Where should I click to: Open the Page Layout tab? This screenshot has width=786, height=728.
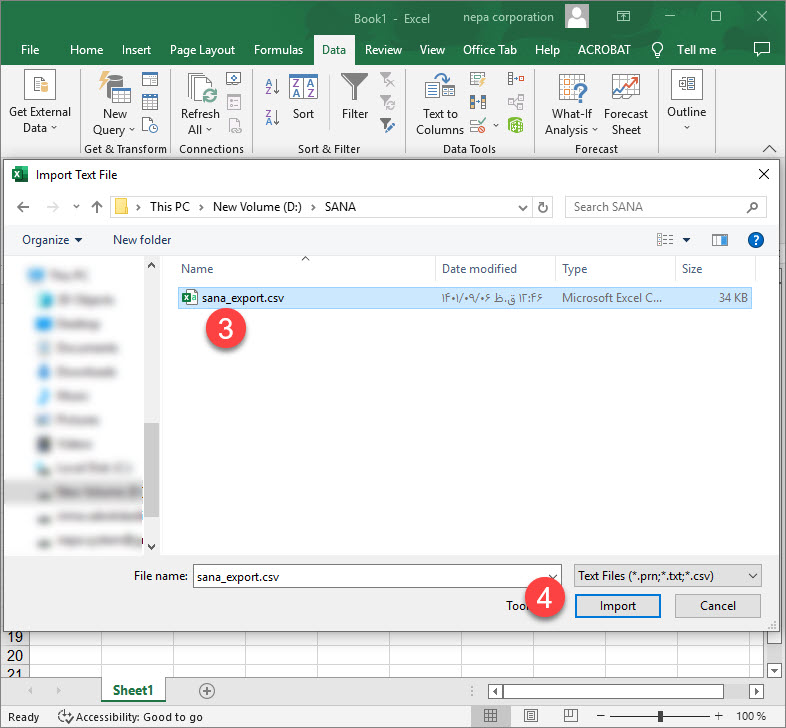(x=202, y=50)
